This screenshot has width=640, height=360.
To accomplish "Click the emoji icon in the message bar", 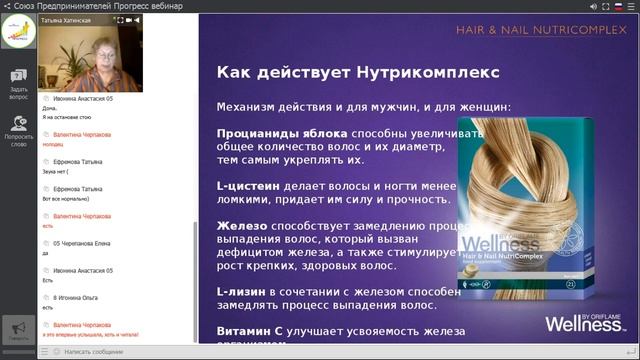I will (x=56, y=352).
